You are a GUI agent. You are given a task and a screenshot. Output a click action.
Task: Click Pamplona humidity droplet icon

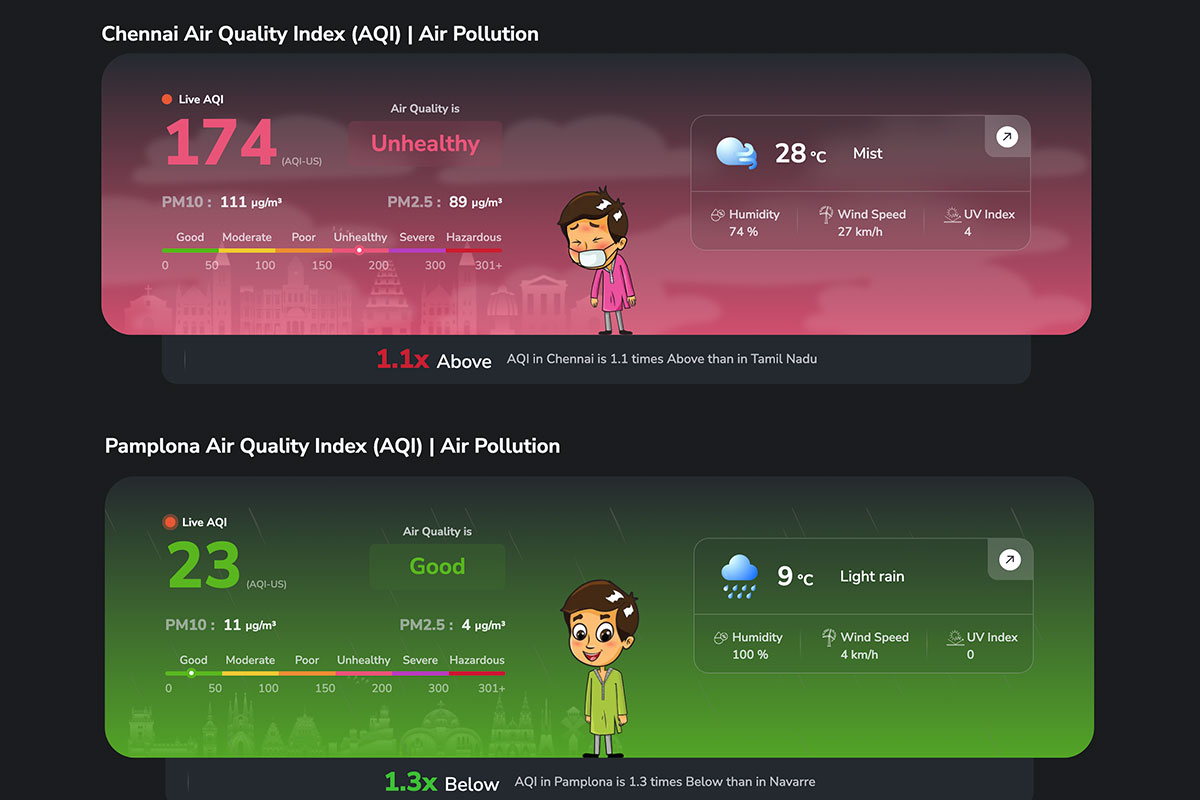(720, 638)
